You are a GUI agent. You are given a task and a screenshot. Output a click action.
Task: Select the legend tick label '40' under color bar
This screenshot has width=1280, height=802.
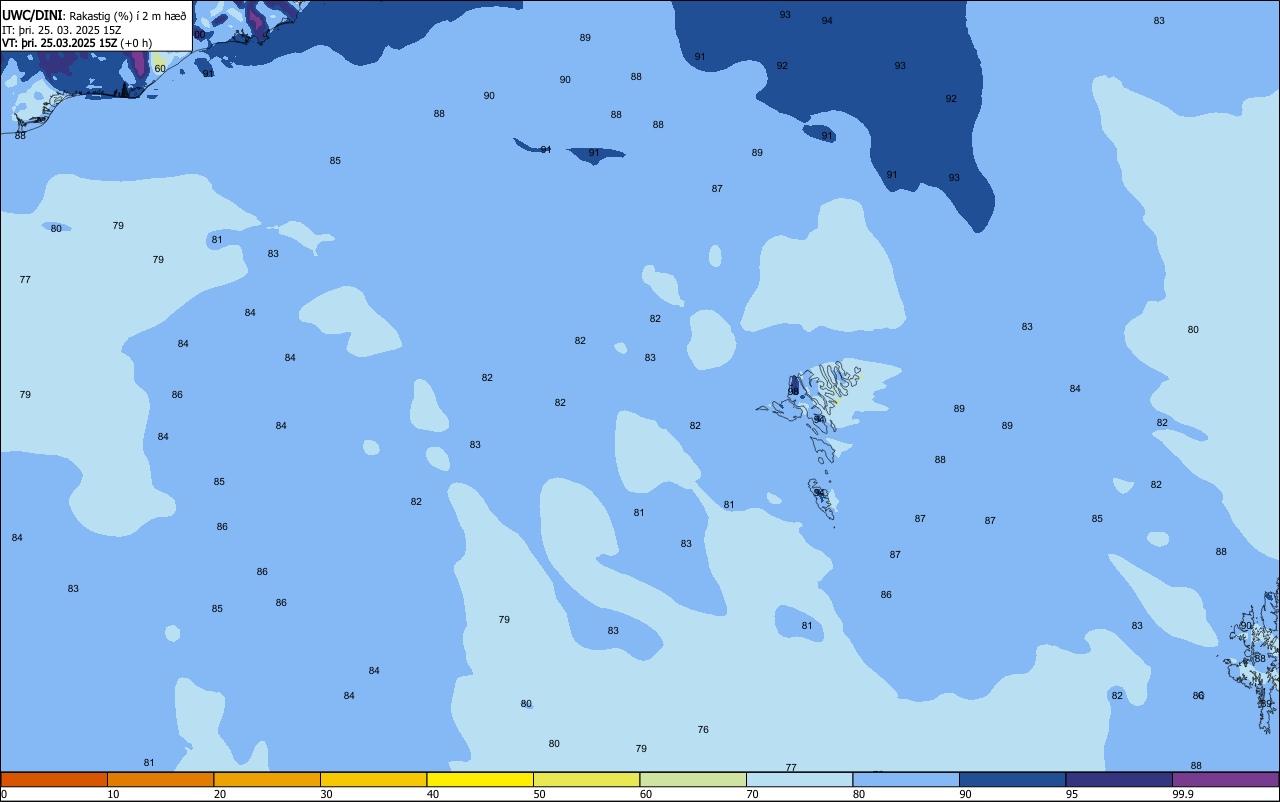(433, 794)
